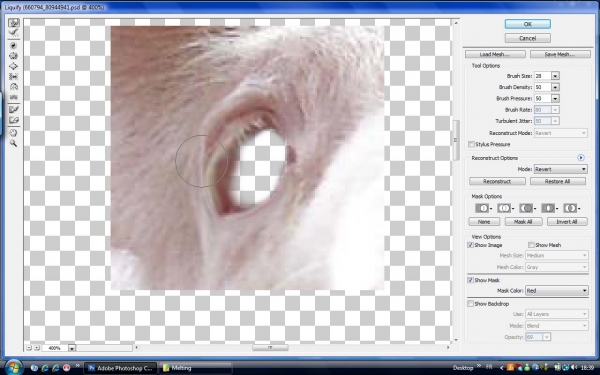600x375 pixels.
Task: Open the Intersect with Selection mask option icon
Action: pyautogui.click(x=548, y=208)
